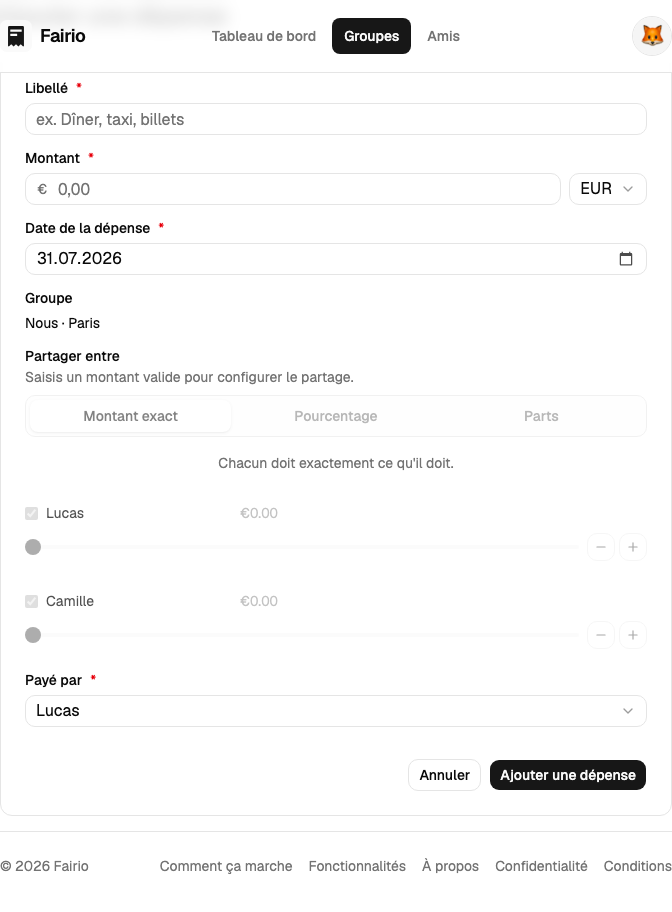Click Lucas's amount slider handle
Viewport: 672px width, 912px height.
pyautogui.click(x=33, y=547)
